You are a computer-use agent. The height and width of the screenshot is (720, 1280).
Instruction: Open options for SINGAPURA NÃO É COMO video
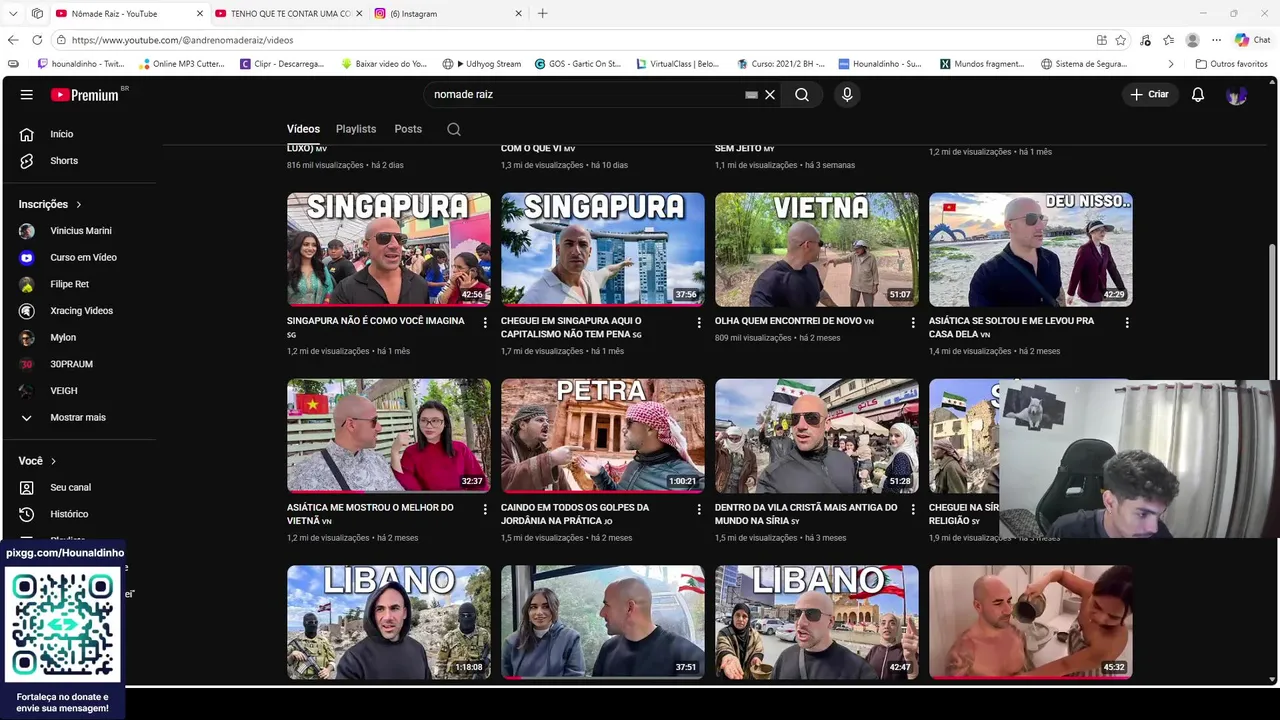(485, 322)
